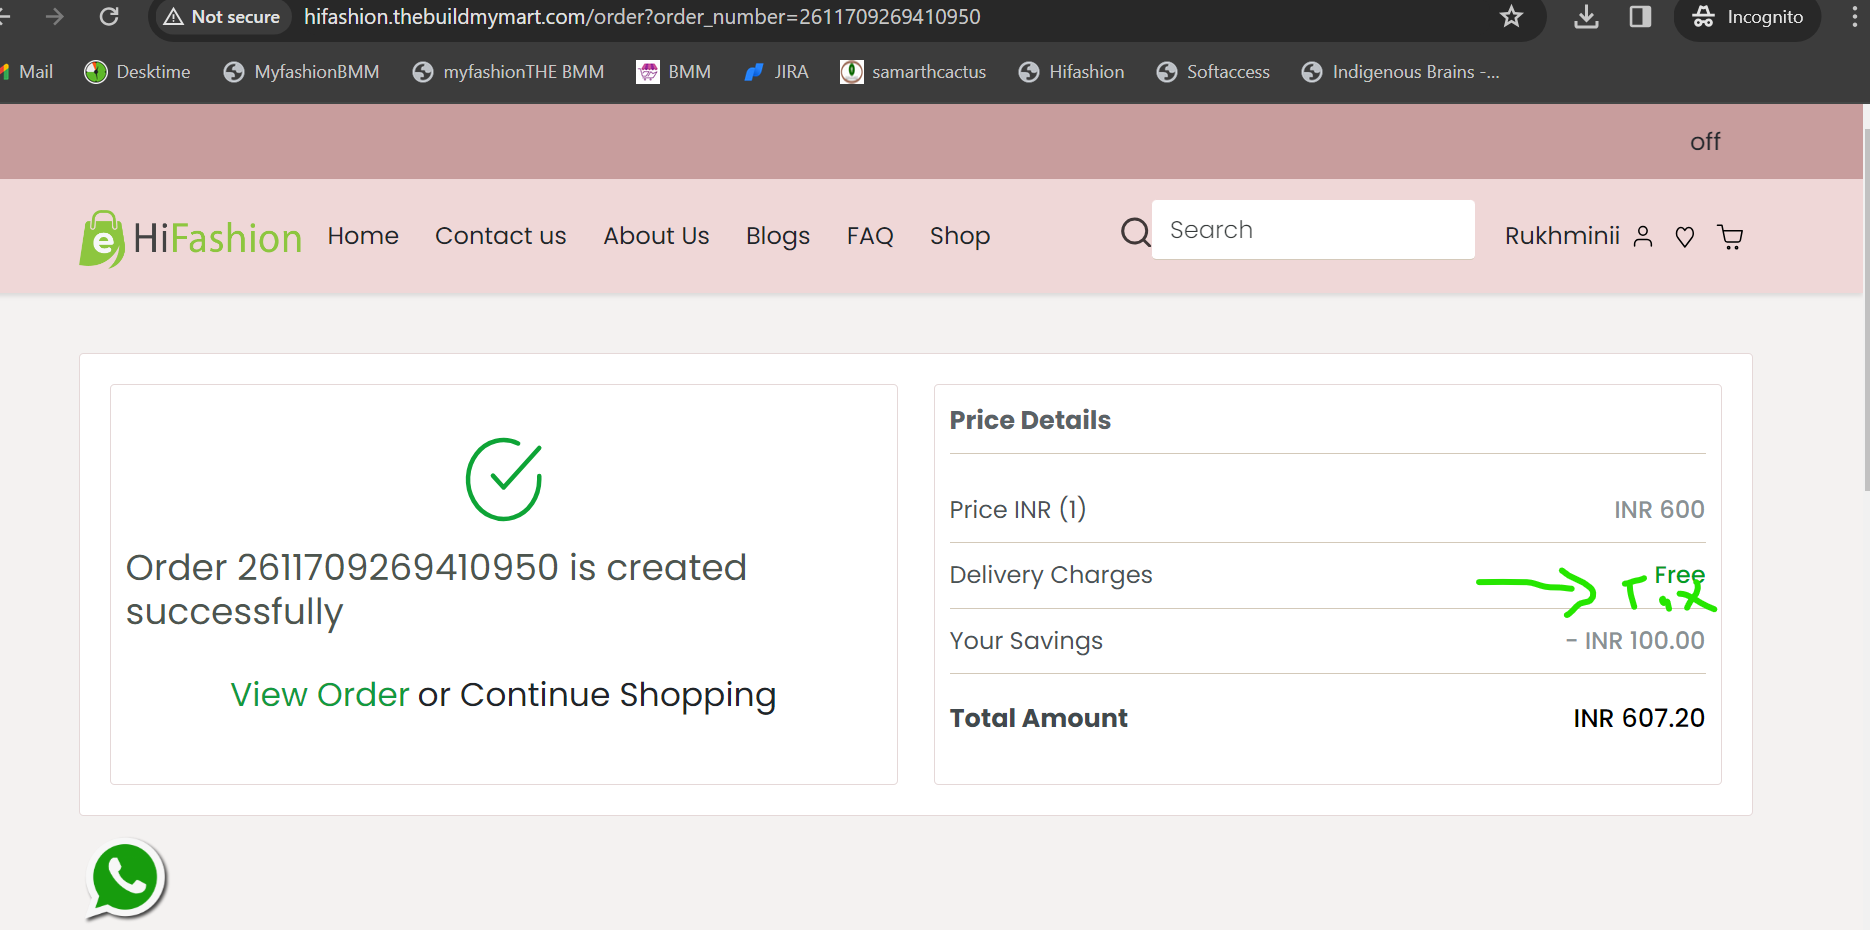This screenshot has height=930, width=1870.
Task: Open the BMM bookmark
Action: pos(674,72)
